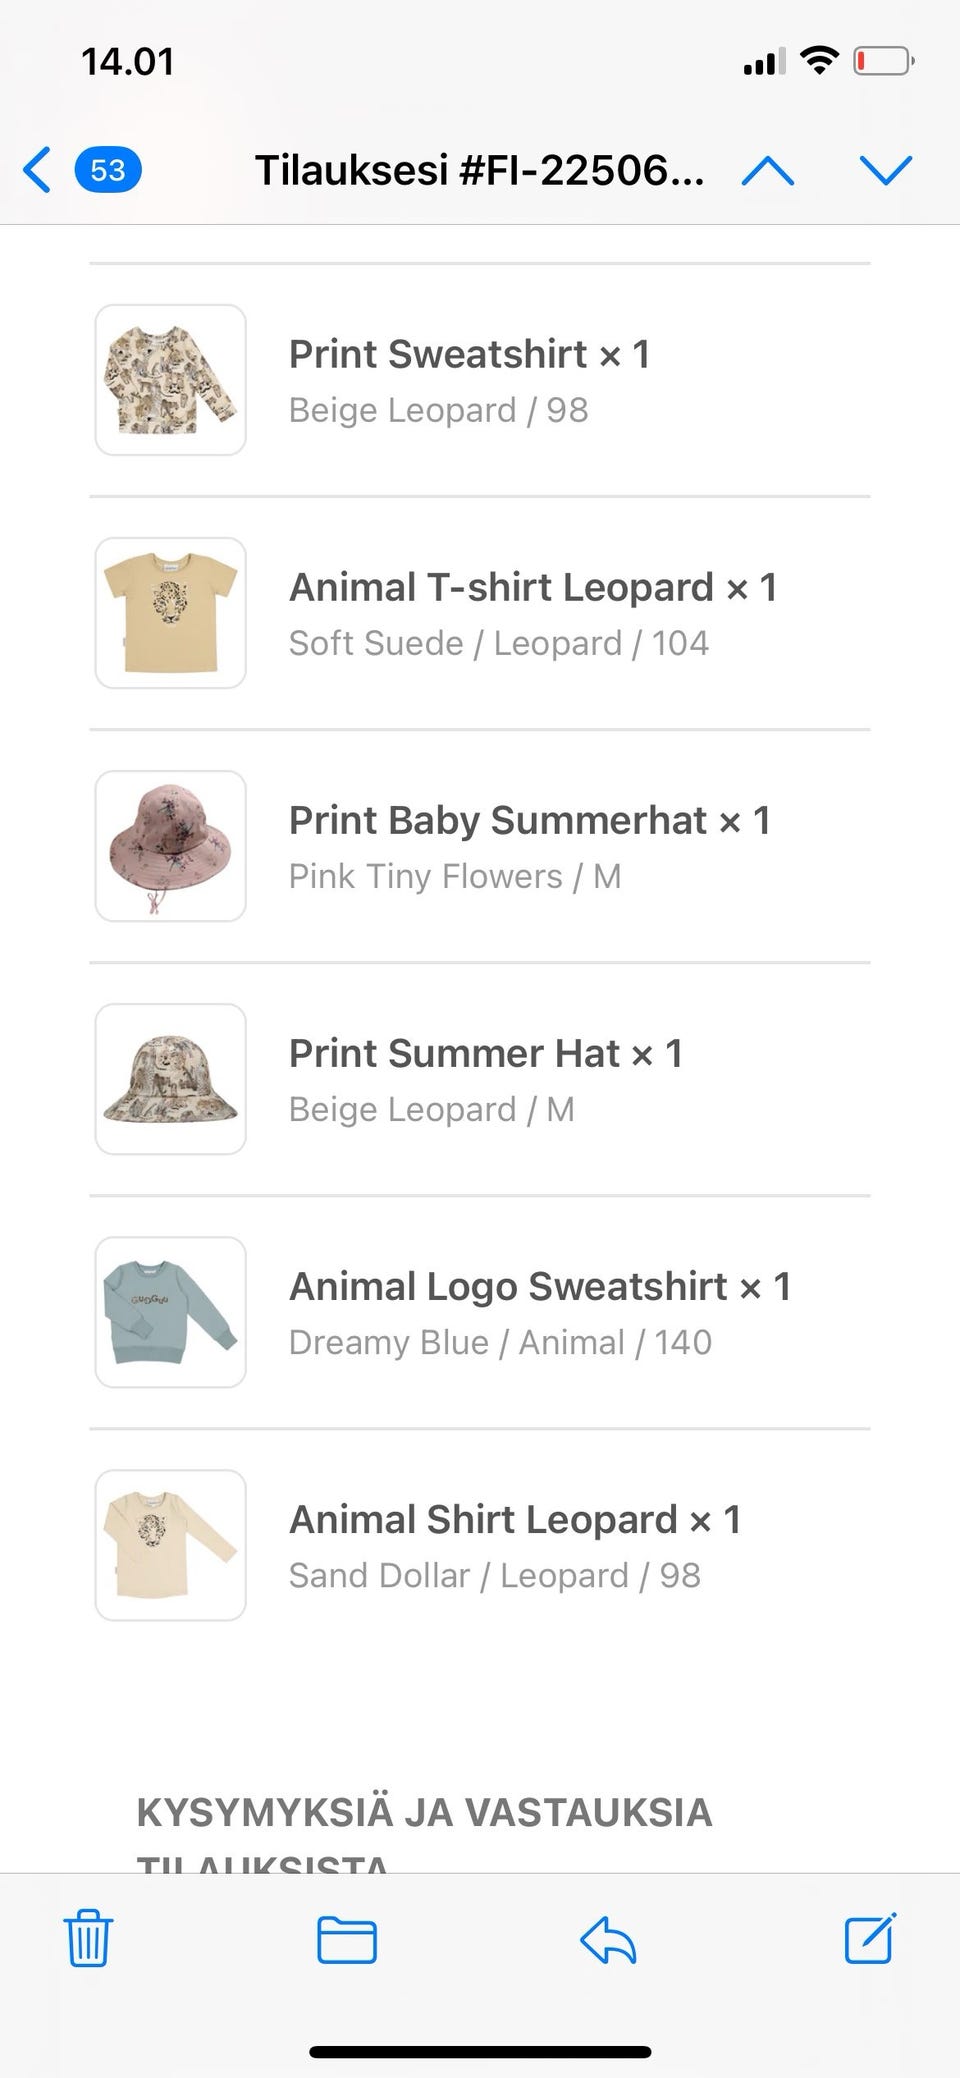Open the pink Baby Summerhat thumbnail
Image resolution: width=960 pixels, height=2078 pixels.
coord(171,846)
